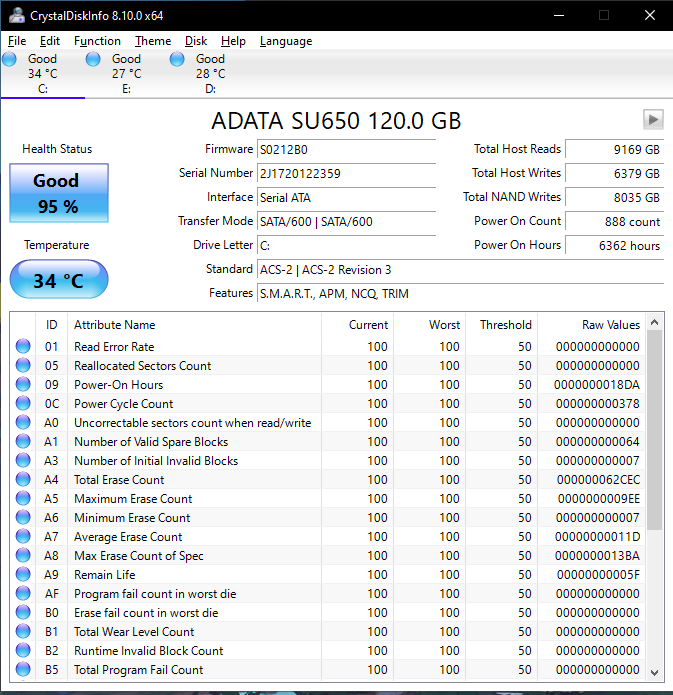This screenshot has width=673, height=695.
Task: Click Power On Hours value 6362 hours
Action: [x=614, y=245]
